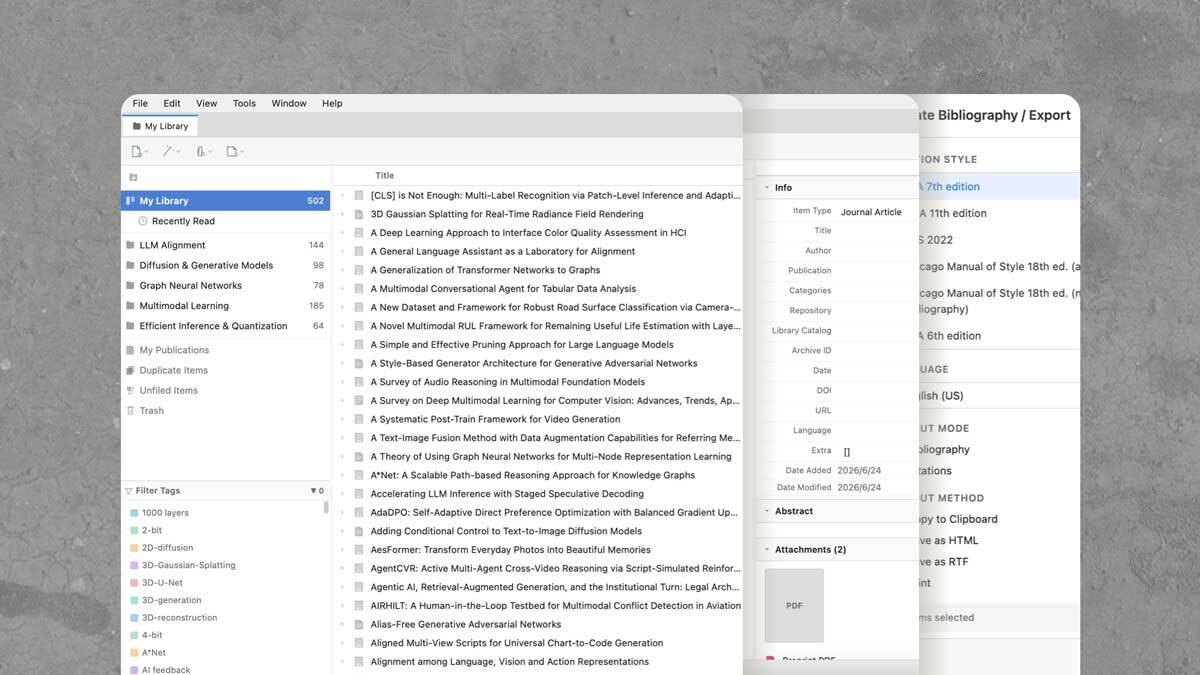Collapse the Info section in item pane
The width and height of the screenshot is (1200, 675).
767,187
